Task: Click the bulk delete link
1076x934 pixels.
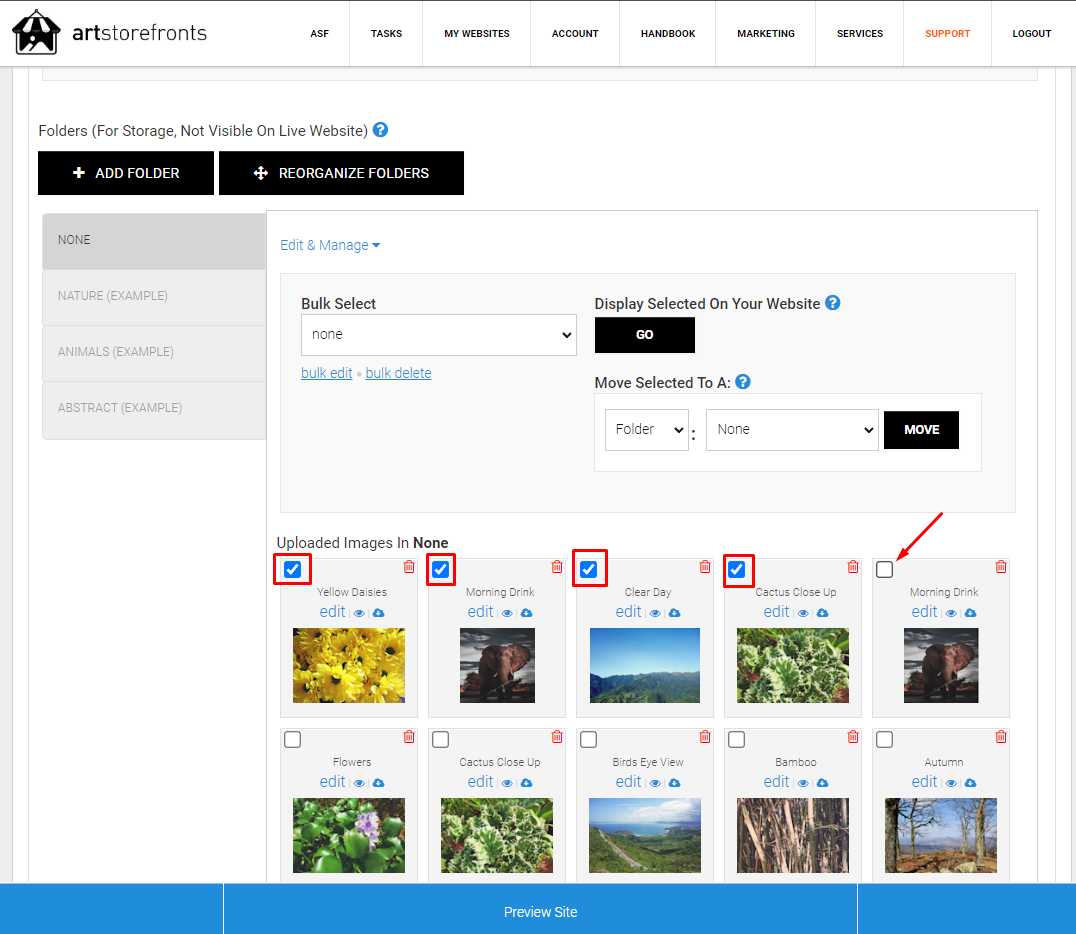Action: coord(398,372)
